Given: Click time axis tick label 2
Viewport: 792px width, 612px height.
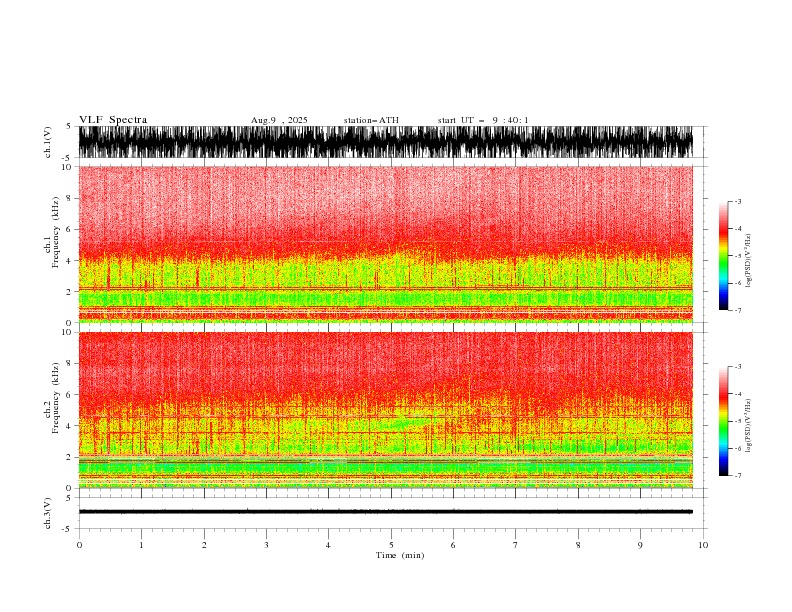Looking at the screenshot, I should (204, 545).
